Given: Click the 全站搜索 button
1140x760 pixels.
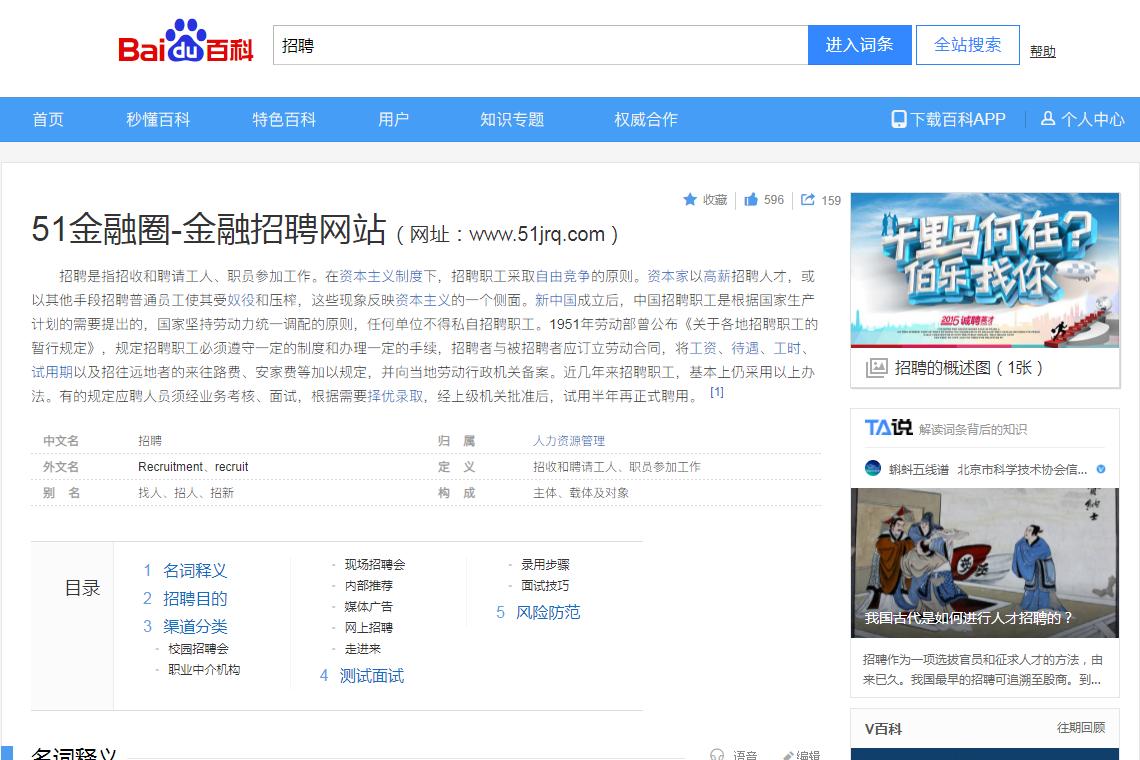Looking at the screenshot, I should pos(967,45).
